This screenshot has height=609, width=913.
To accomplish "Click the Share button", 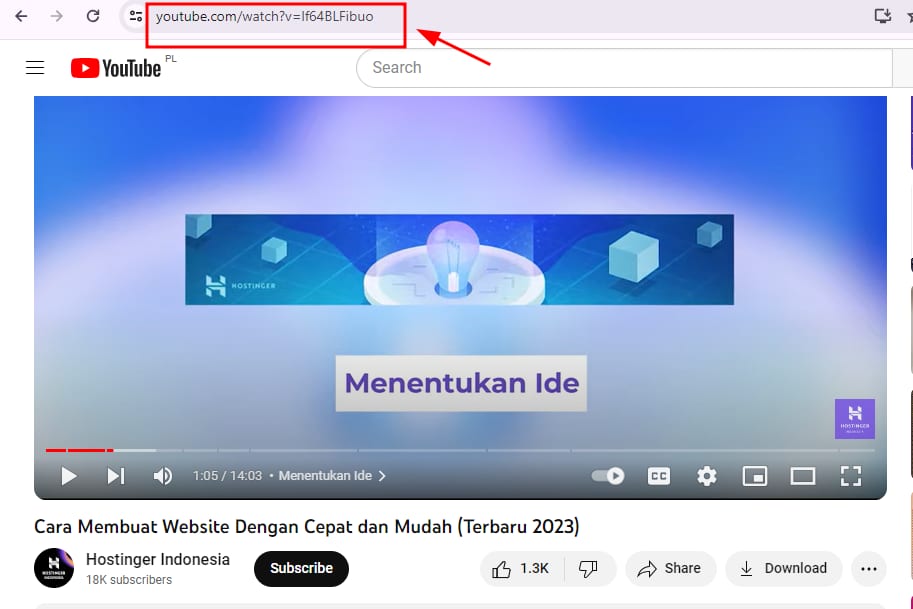I will pos(670,568).
